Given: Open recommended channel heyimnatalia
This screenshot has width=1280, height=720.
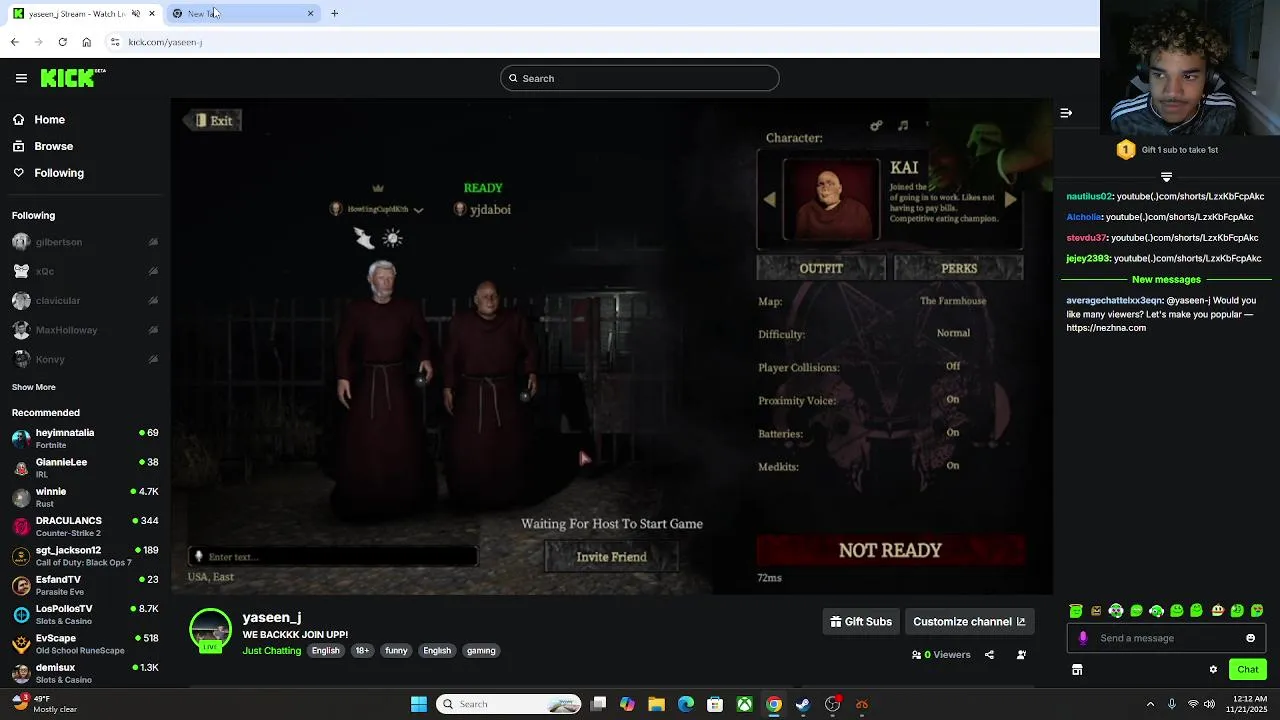Looking at the screenshot, I should click(85, 438).
